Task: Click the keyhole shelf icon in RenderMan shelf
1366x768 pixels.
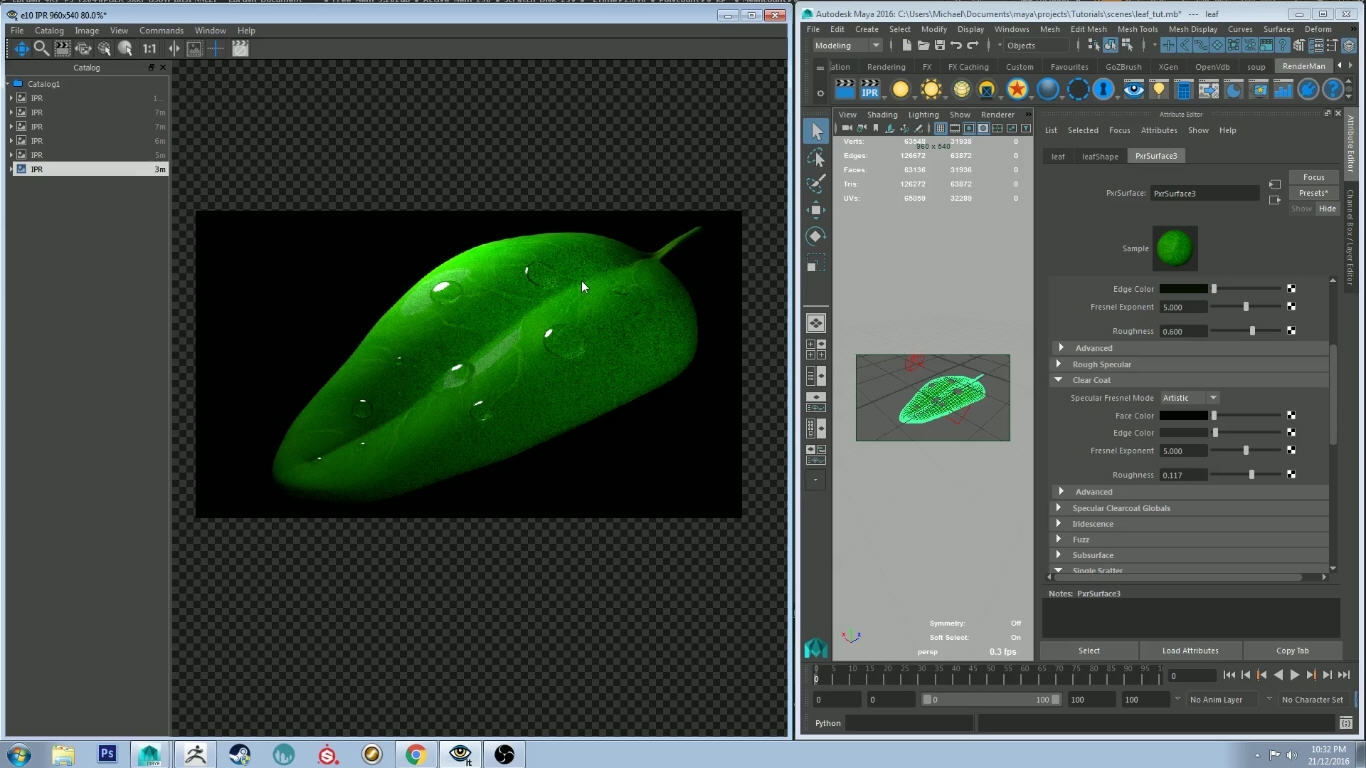Action: (x=1103, y=90)
